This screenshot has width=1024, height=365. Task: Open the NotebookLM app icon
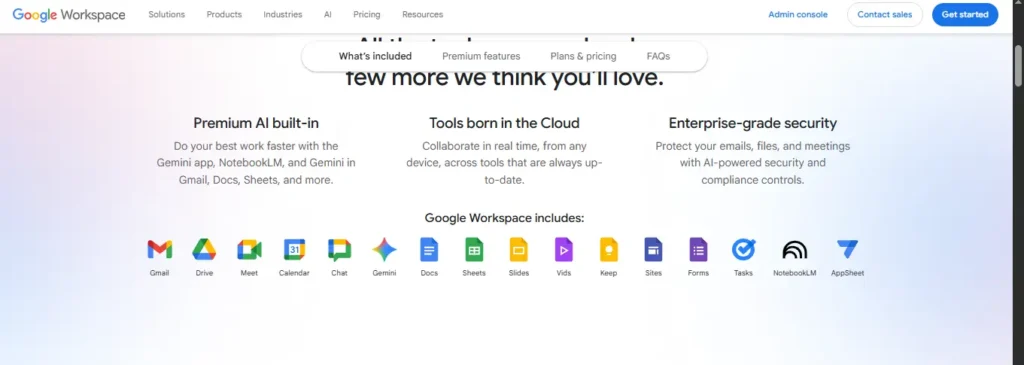(x=795, y=249)
